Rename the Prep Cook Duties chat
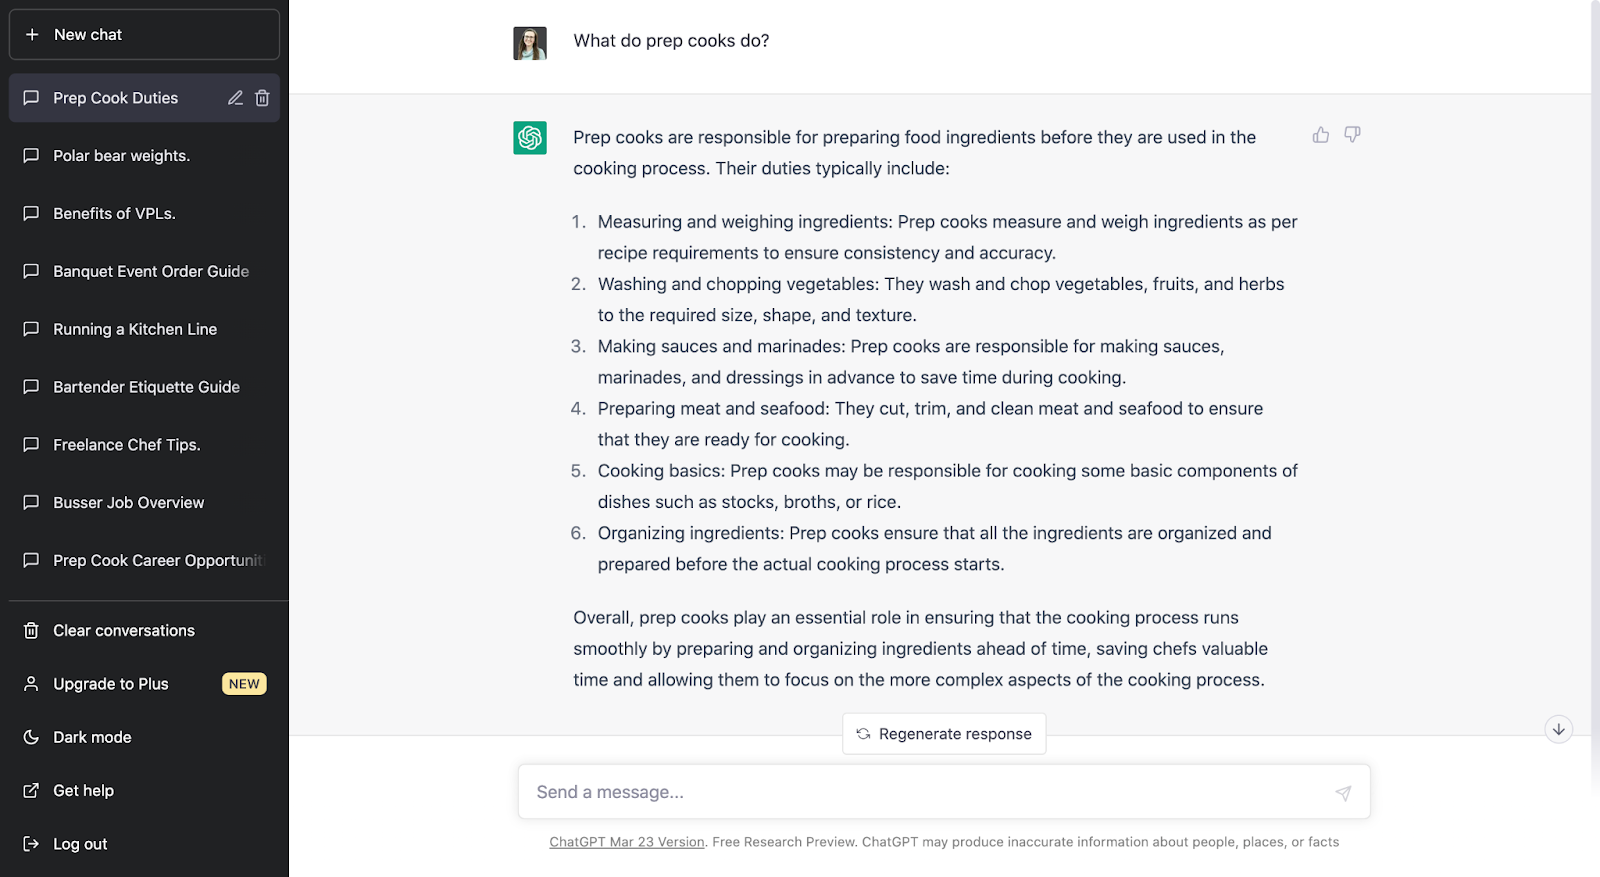1600x877 pixels. (x=235, y=98)
